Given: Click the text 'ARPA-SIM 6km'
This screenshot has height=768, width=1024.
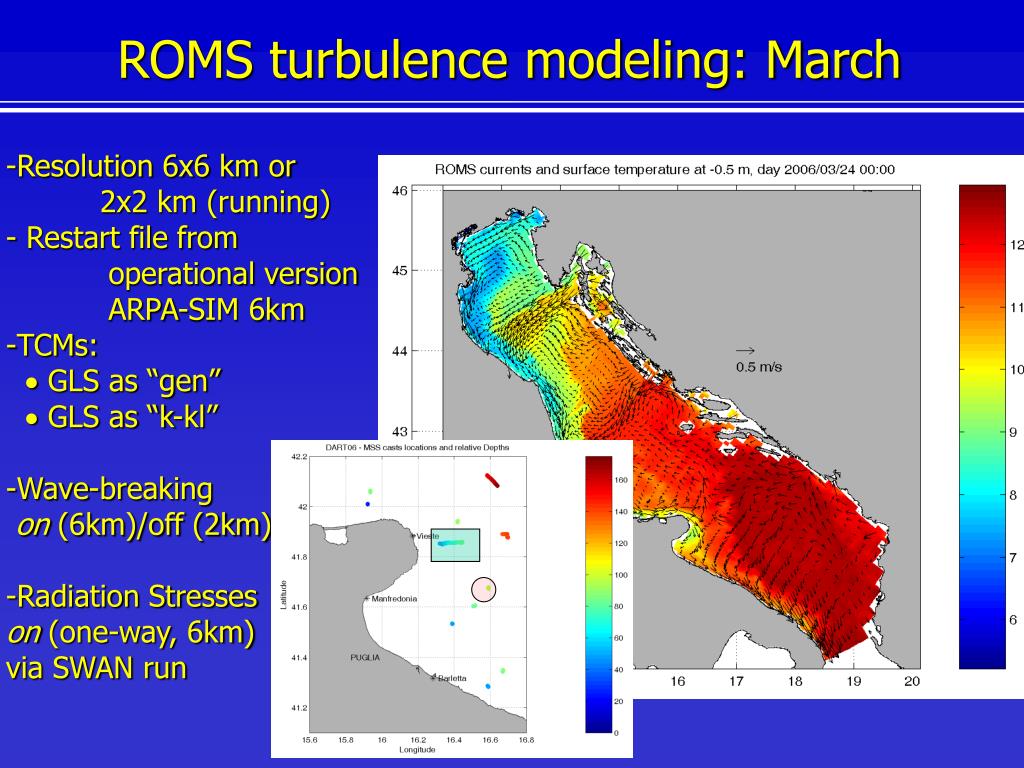Looking at the screenshot, I should point(206,310).
